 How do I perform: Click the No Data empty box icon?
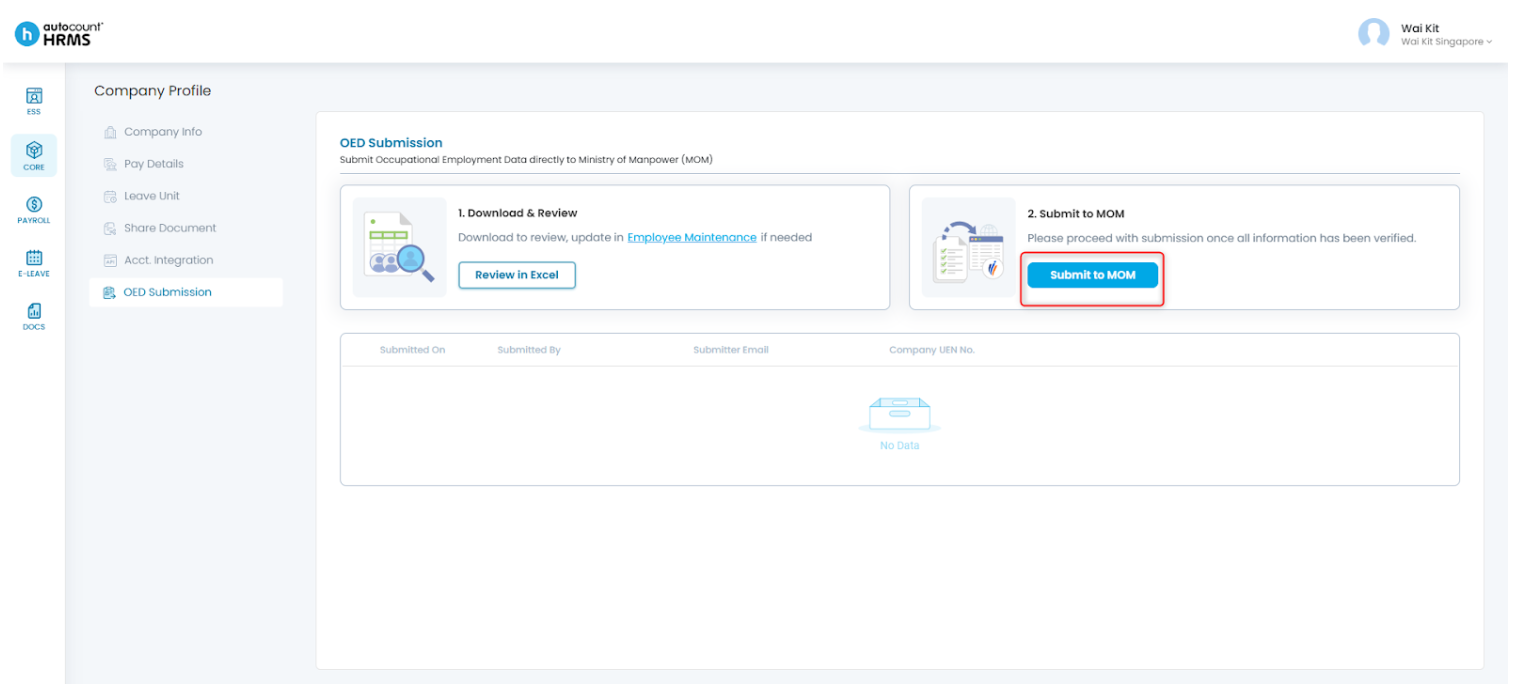(x=899, y=414)
